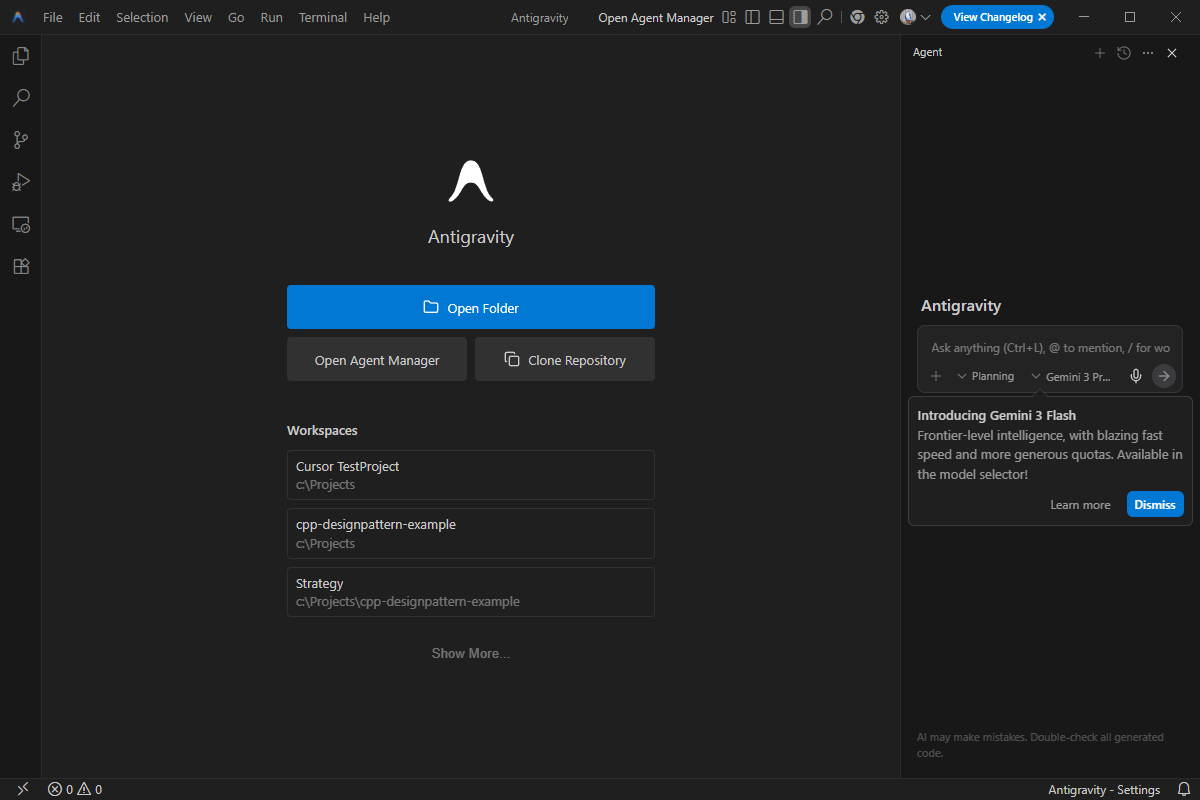Dismiss the Gemini 3 Flash notice
Screen dimensions: 1200x800
pos(1155,504)
